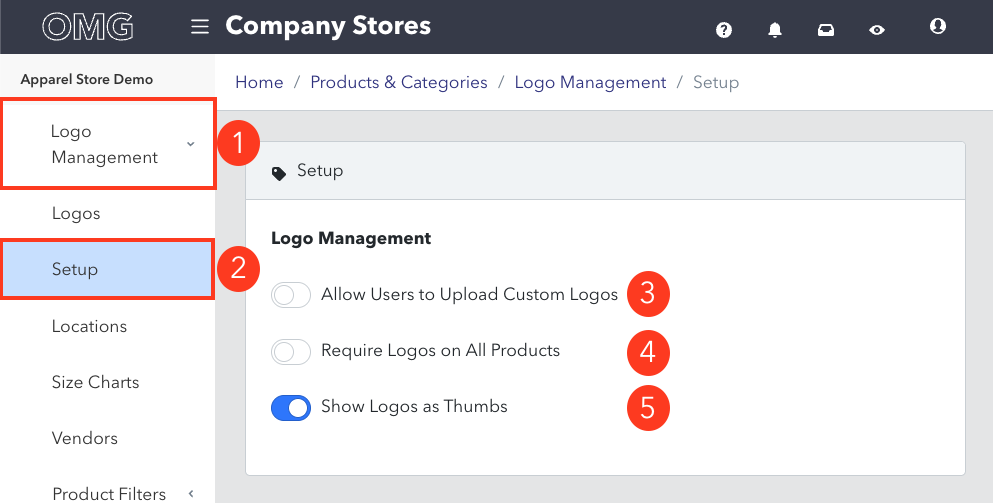Collapse the Logo Management chevron

tap(191, 144)
